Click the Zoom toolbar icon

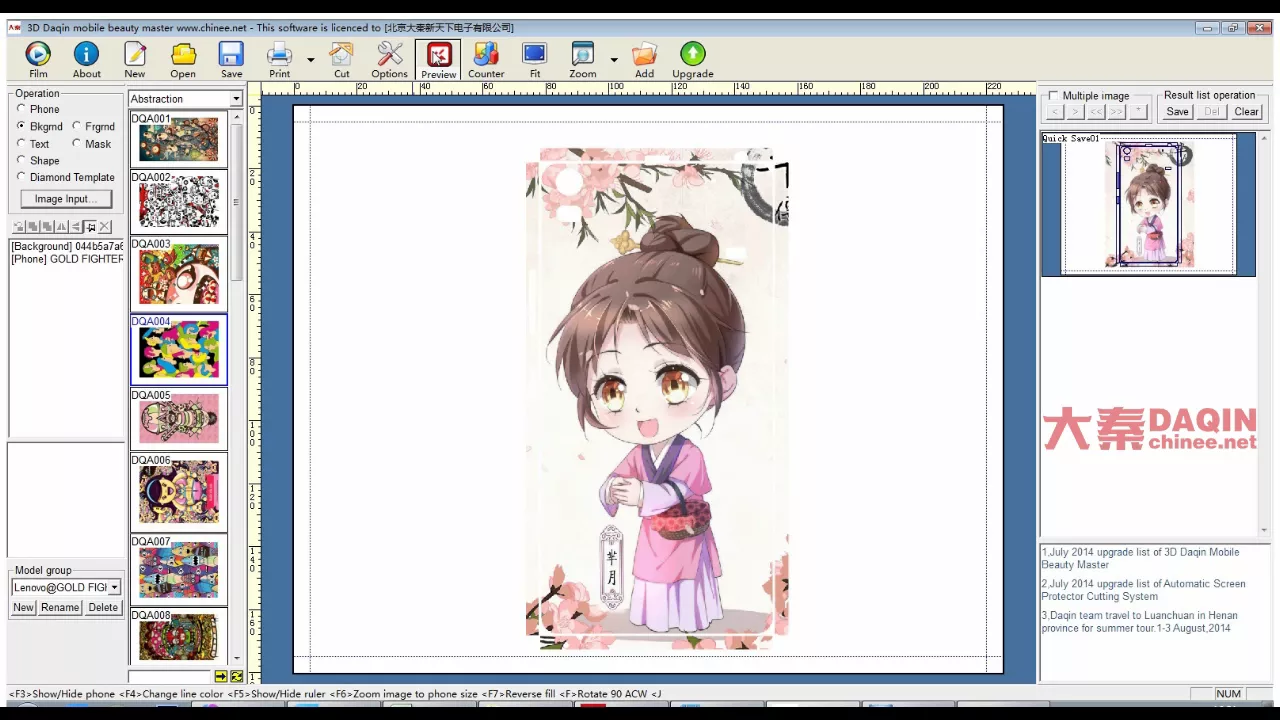click(583, 60)
